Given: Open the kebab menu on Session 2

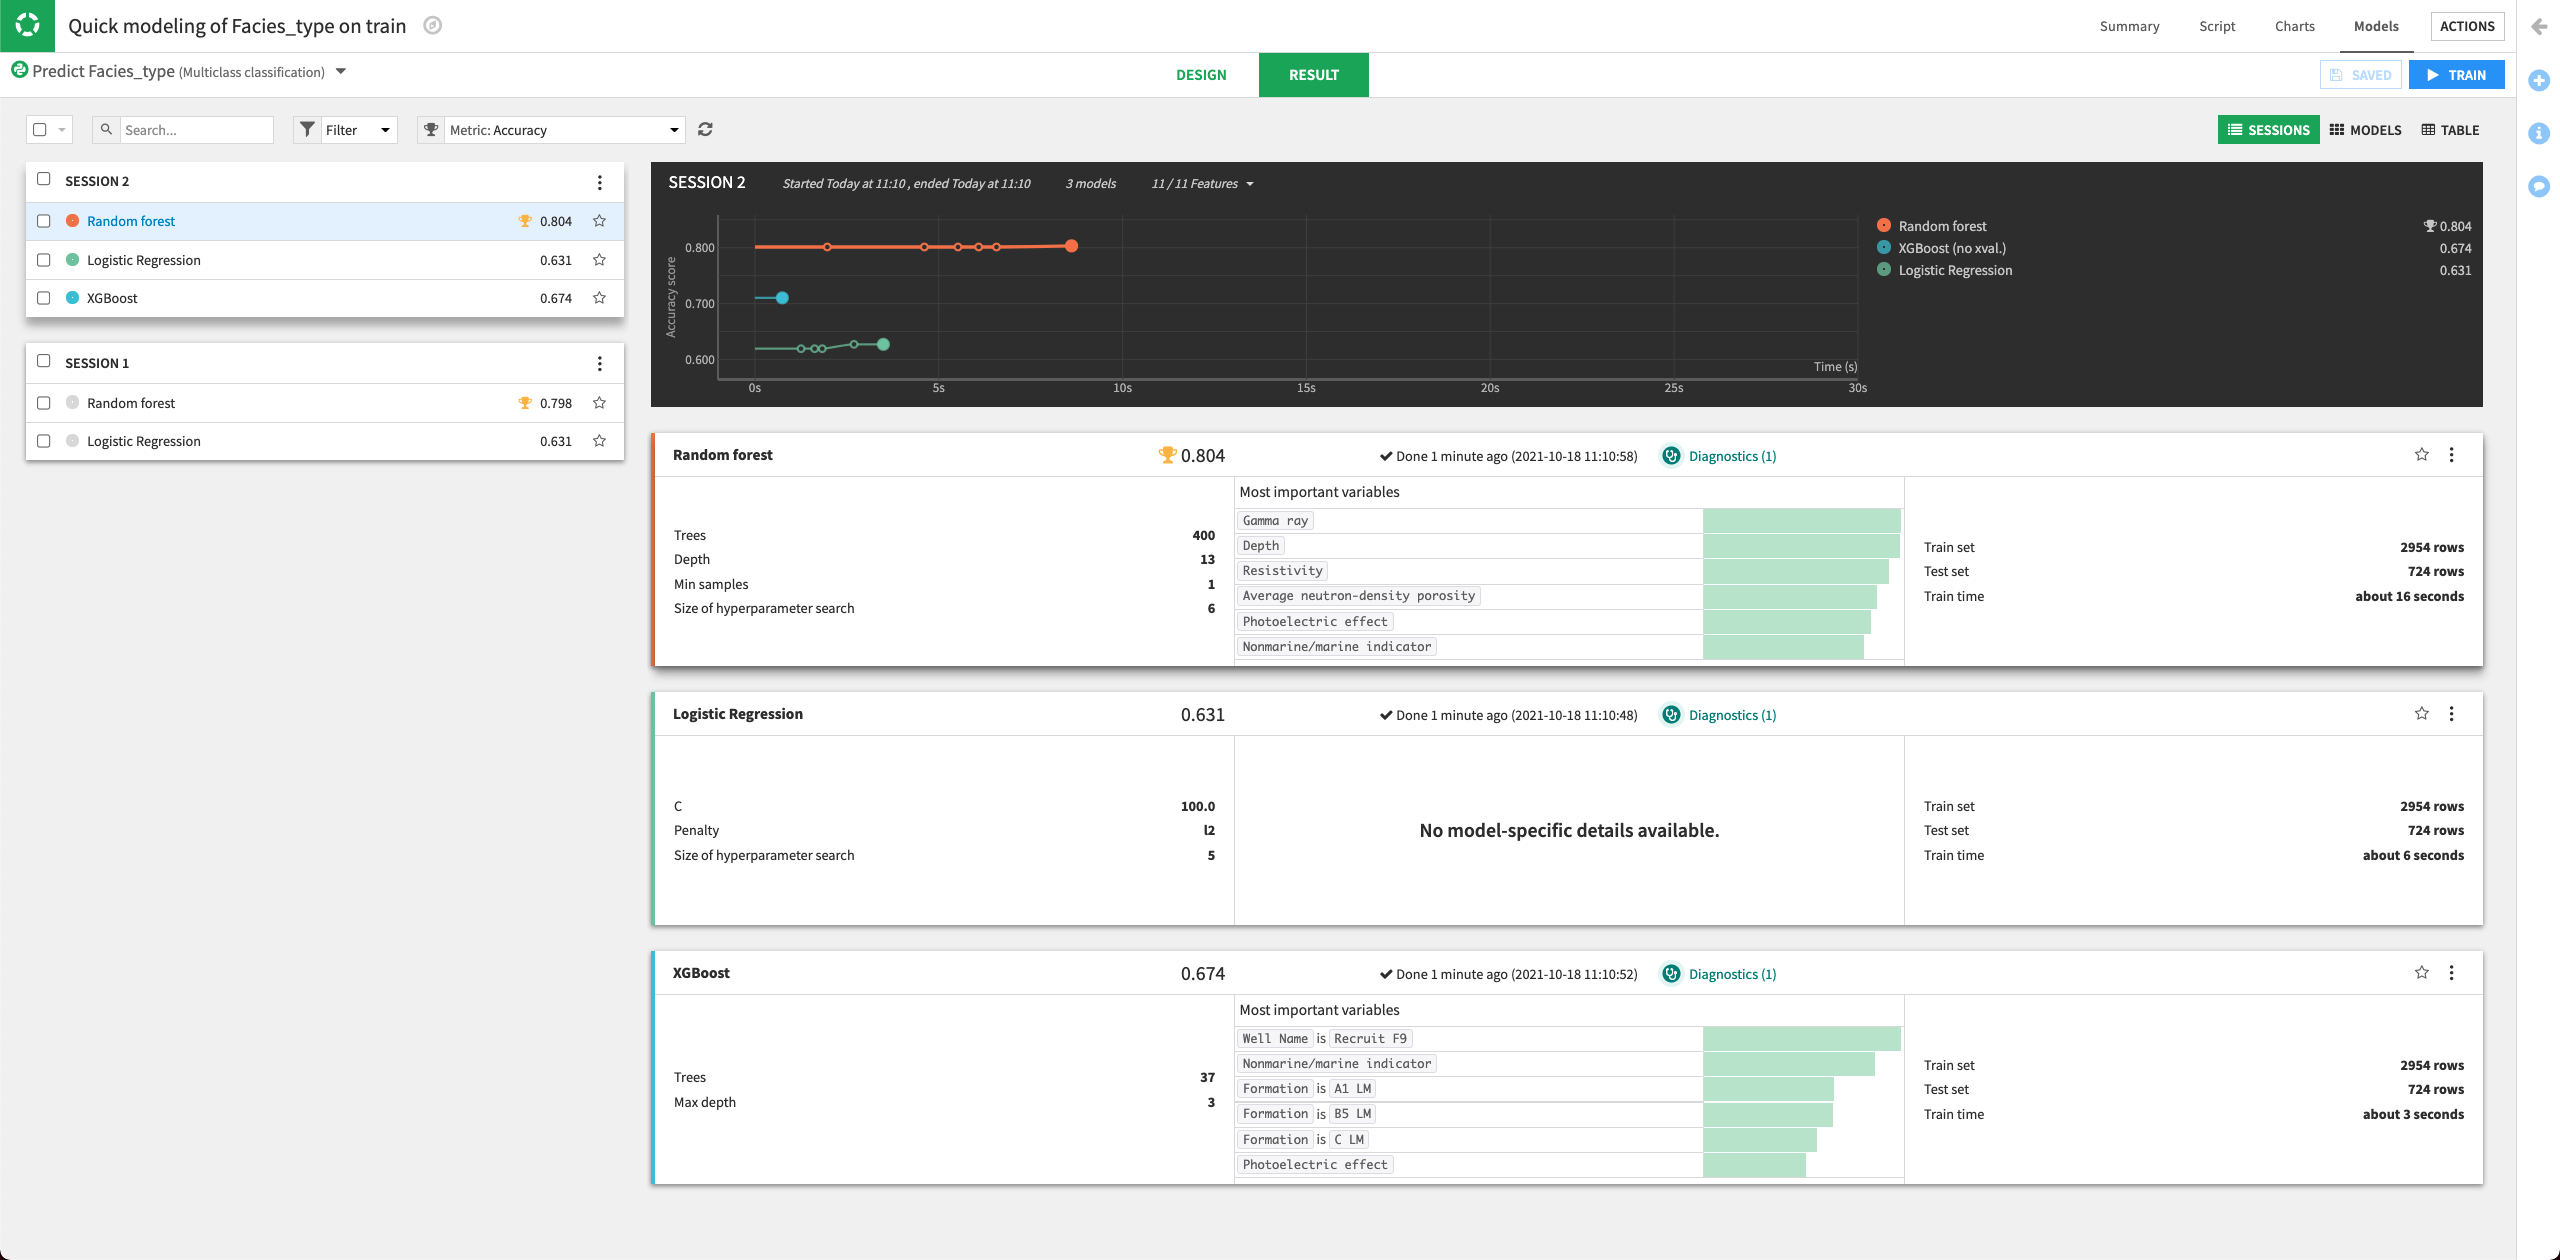Looking at the screenshot, I should tap(600, 182).
